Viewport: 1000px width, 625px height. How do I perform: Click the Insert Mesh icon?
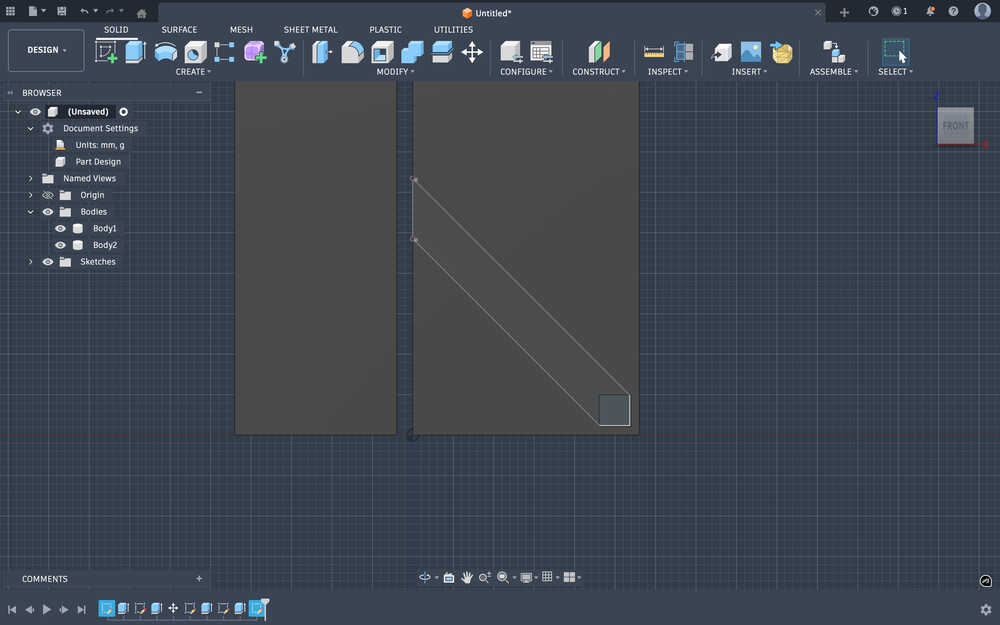[781, 52]
